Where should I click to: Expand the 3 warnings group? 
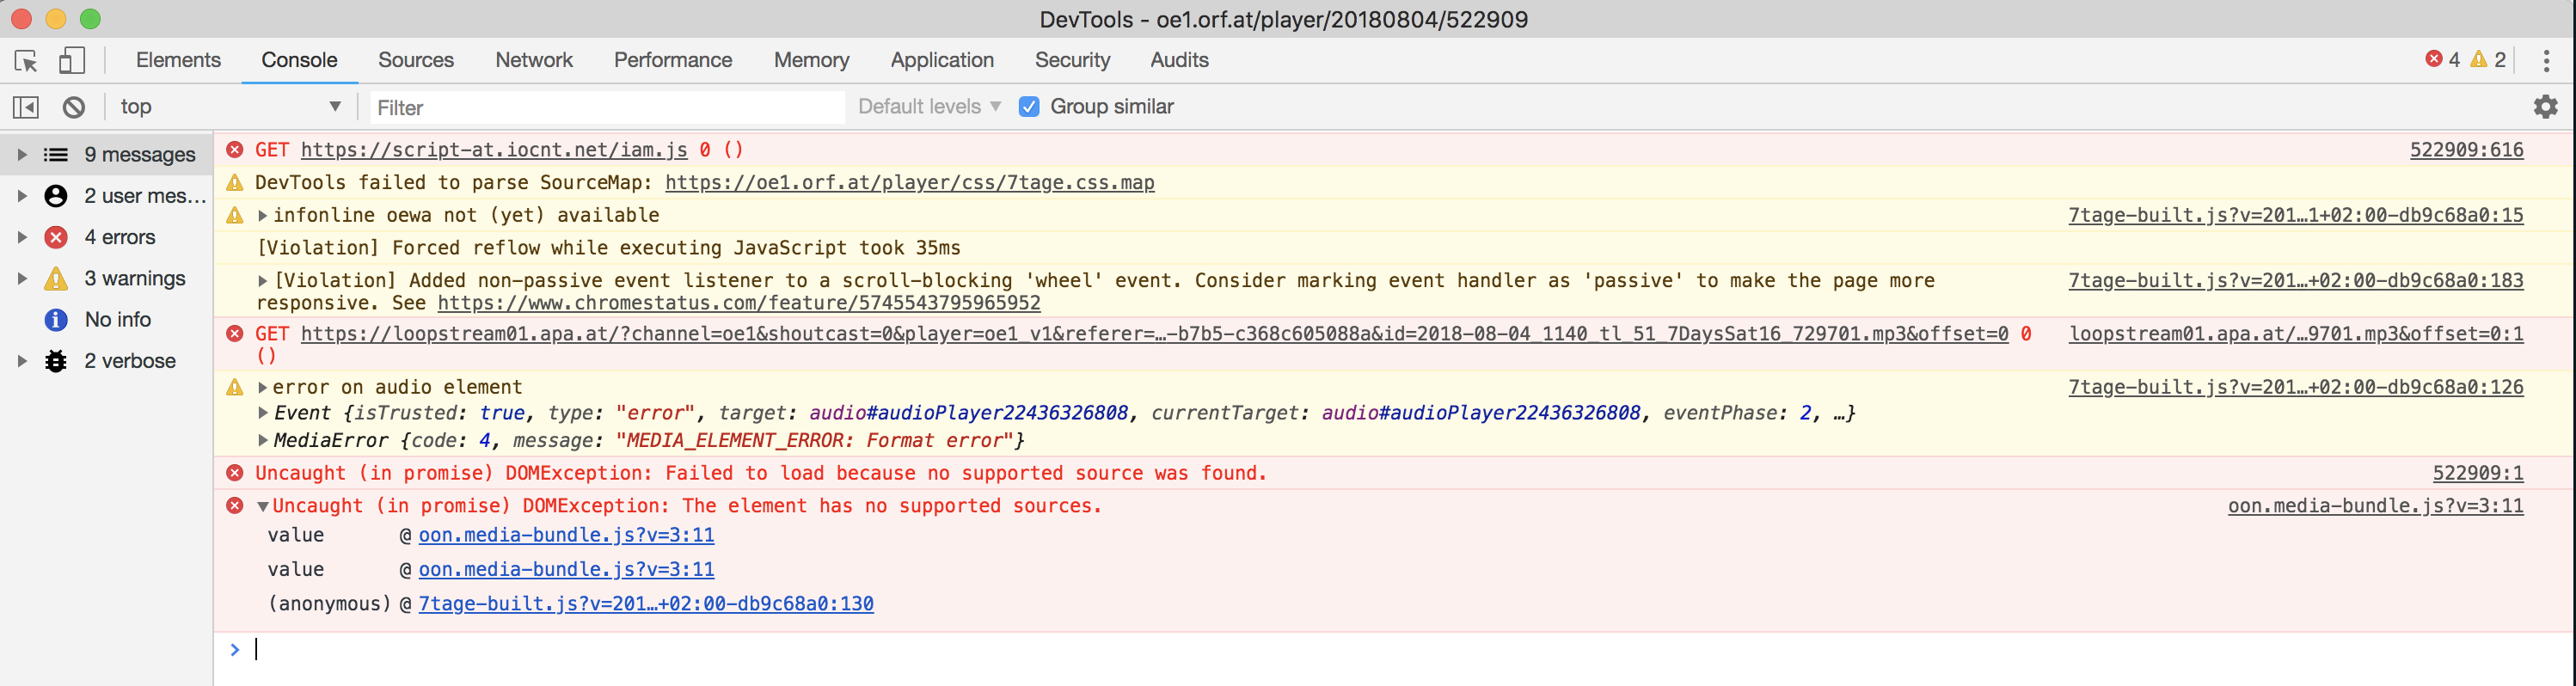click(x=22, y=278)
